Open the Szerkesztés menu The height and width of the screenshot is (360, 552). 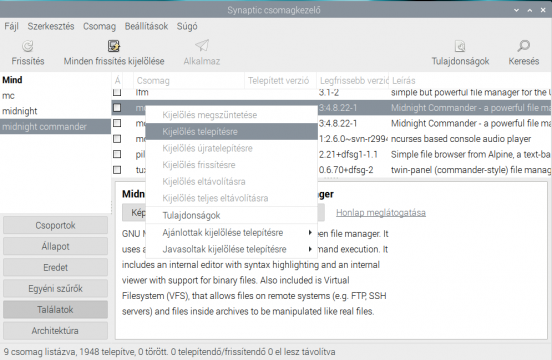coord(51,26)
